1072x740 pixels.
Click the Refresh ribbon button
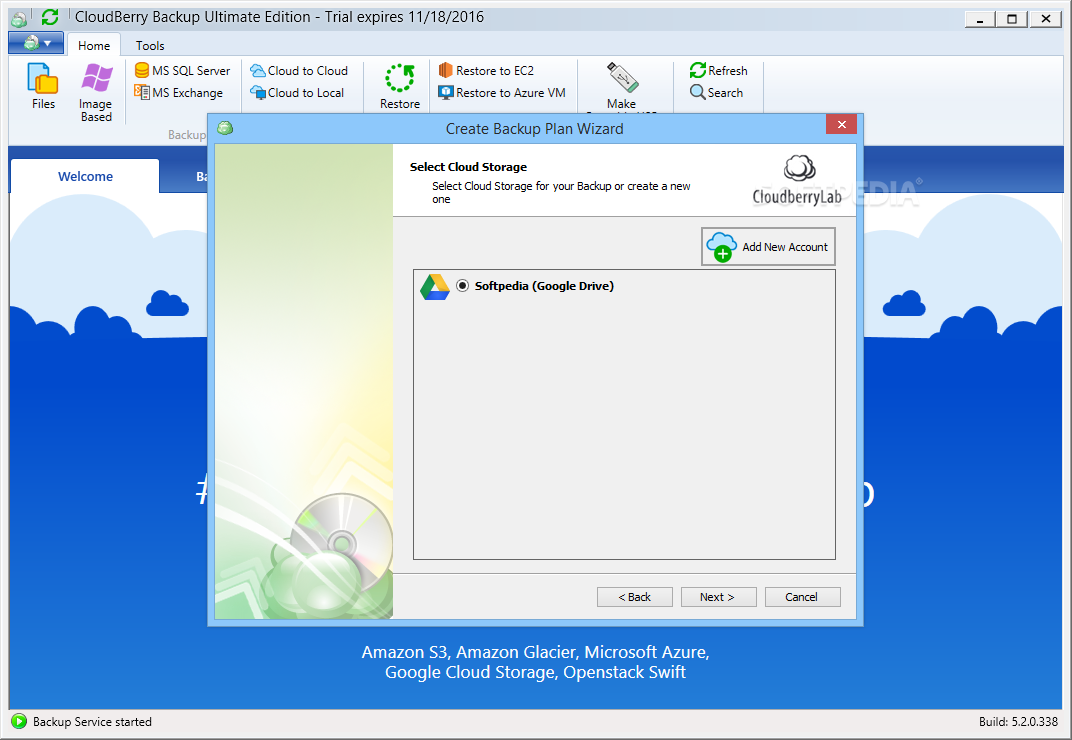(x=718, y=70)
